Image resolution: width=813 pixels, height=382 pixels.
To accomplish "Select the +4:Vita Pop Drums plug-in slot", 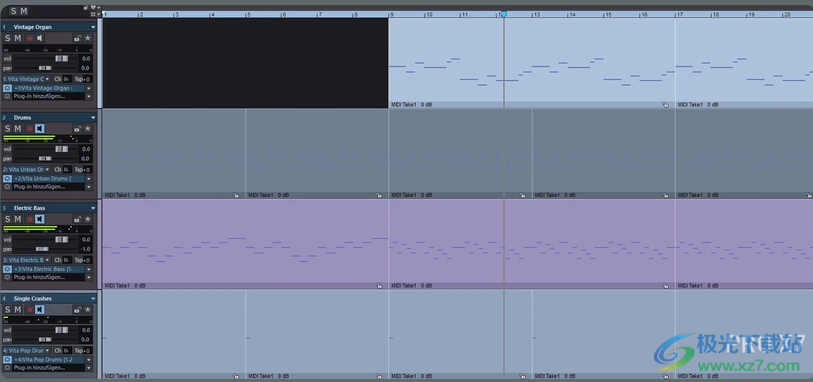I will coord(48,360).
